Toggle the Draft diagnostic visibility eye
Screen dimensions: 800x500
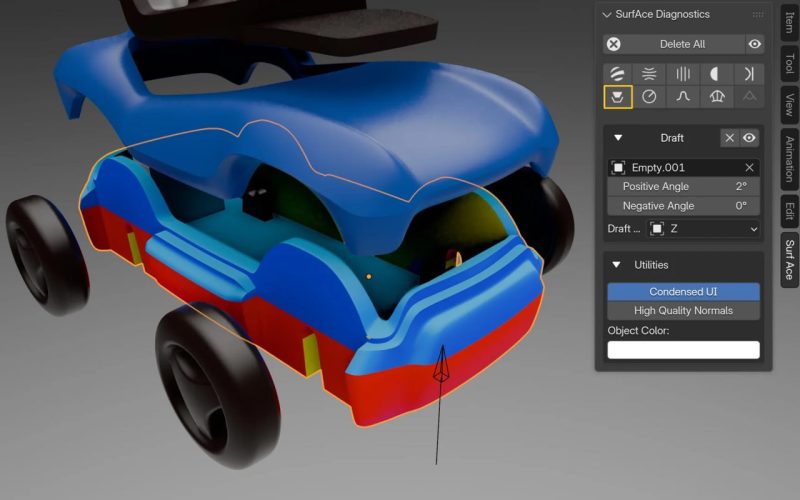click(749, 138)
